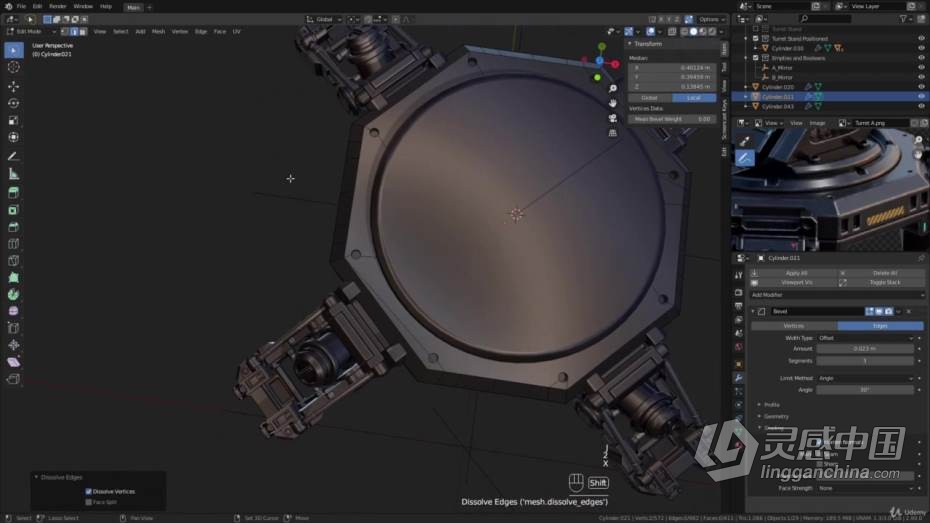The image size is (930, 523).
Task: Open the Mesh menu
Action: coord(158,31)
